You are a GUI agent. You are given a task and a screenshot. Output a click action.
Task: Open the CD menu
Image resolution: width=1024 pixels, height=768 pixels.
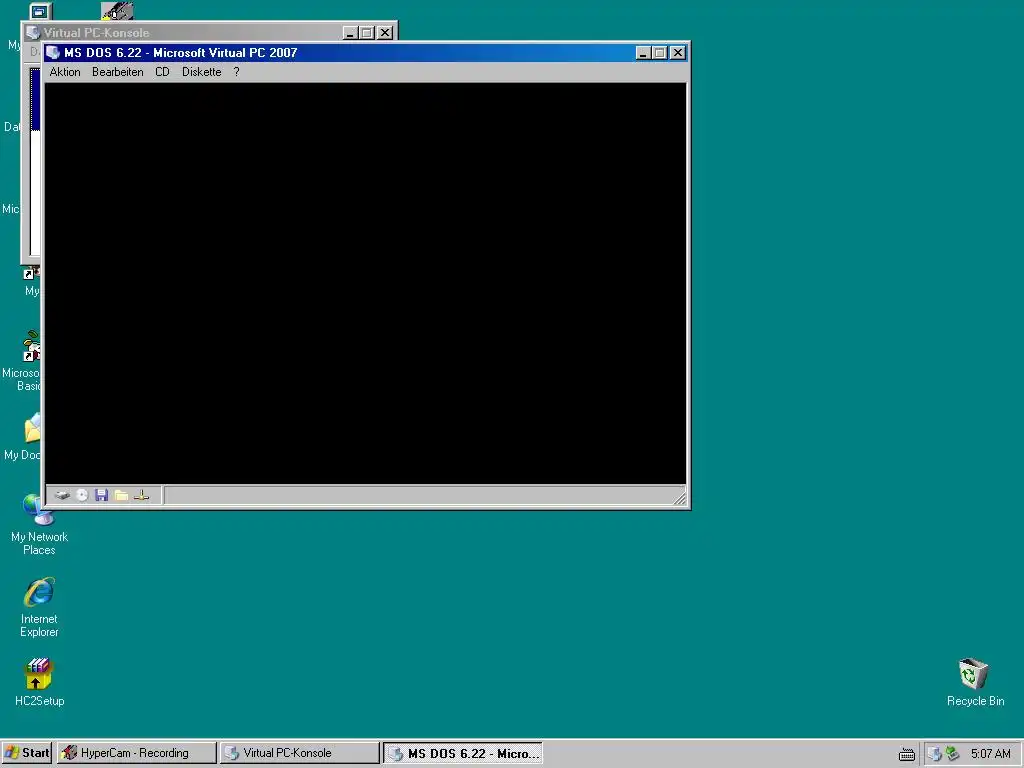tap(162, 72)
